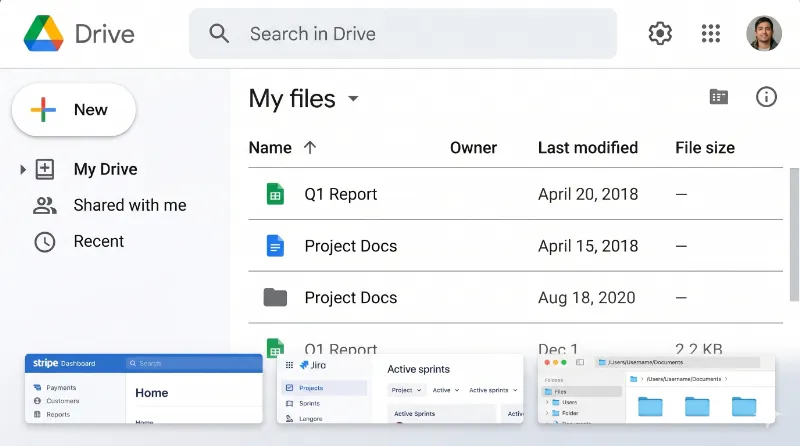Open the app switcher grid in Jira window
Screen dimensions: 800x446
pos(289,365)
